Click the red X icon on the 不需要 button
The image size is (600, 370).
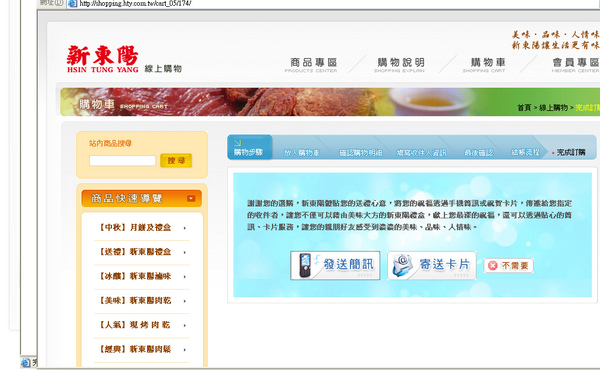coord(493,266)
